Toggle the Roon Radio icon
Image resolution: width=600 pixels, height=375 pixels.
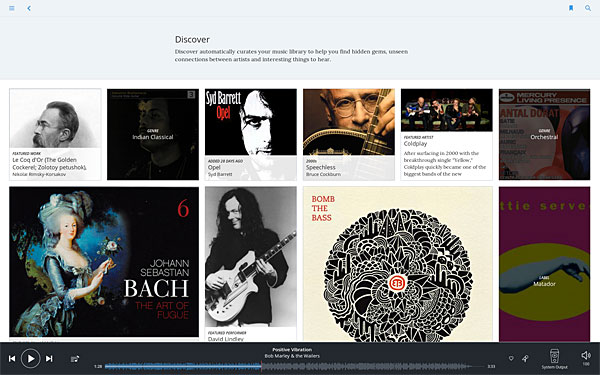coord(525,359)
